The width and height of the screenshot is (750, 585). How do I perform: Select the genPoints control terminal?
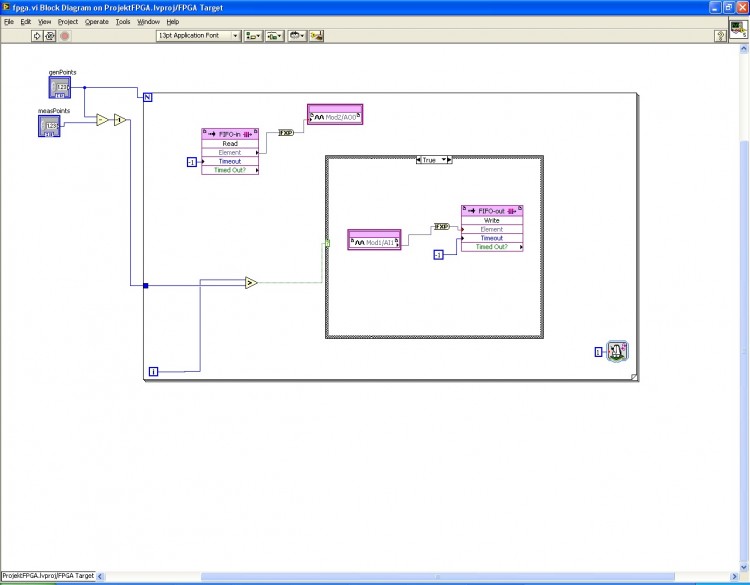(x=60, y=87)
